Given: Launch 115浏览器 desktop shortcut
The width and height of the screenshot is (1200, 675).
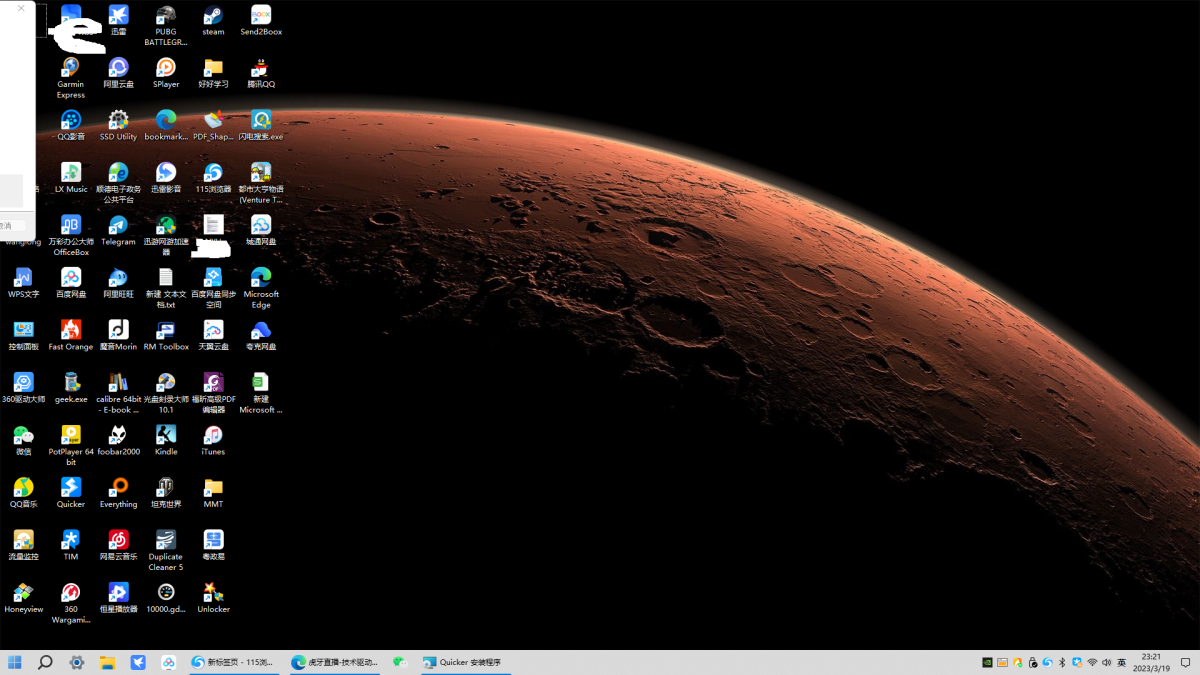Looking at the screenshot, I should [213, 178].
